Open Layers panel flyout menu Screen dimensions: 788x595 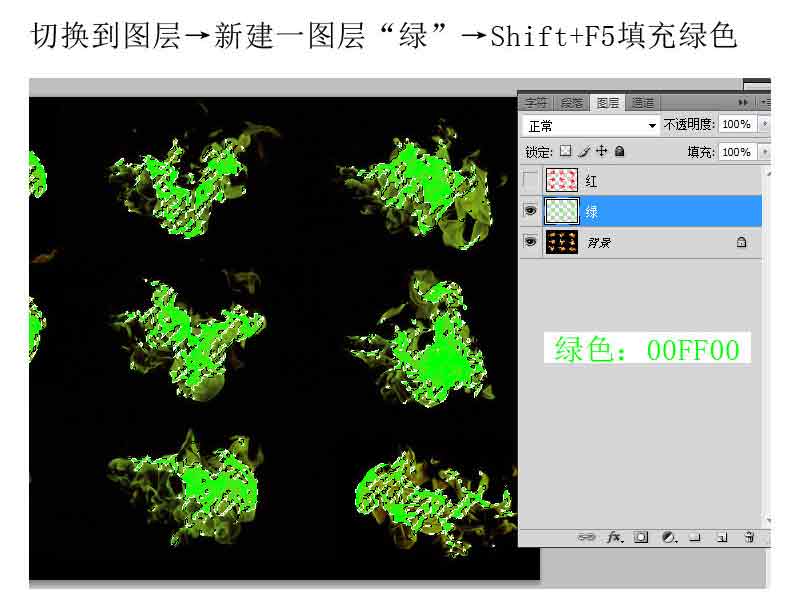coord(765,103)
